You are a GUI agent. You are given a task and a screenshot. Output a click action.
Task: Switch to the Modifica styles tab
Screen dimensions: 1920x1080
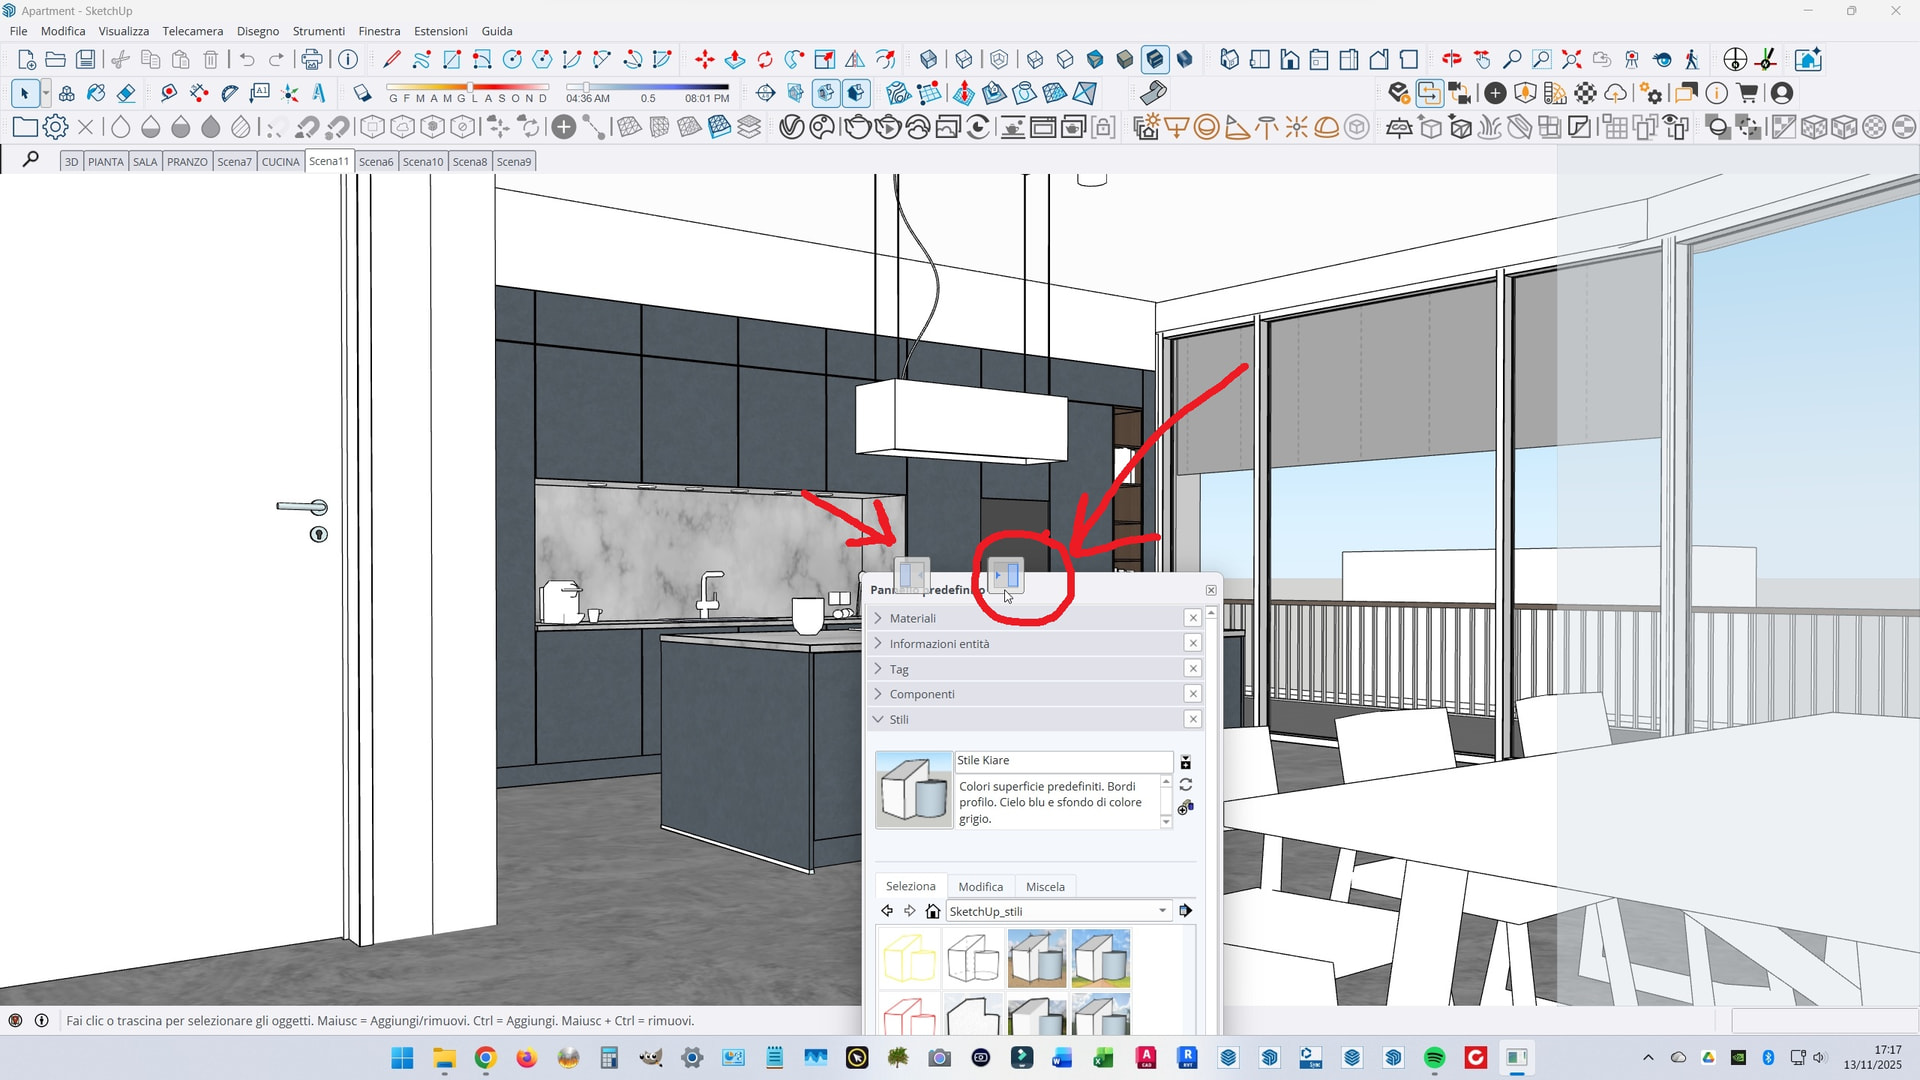click(x=980, y=887)
